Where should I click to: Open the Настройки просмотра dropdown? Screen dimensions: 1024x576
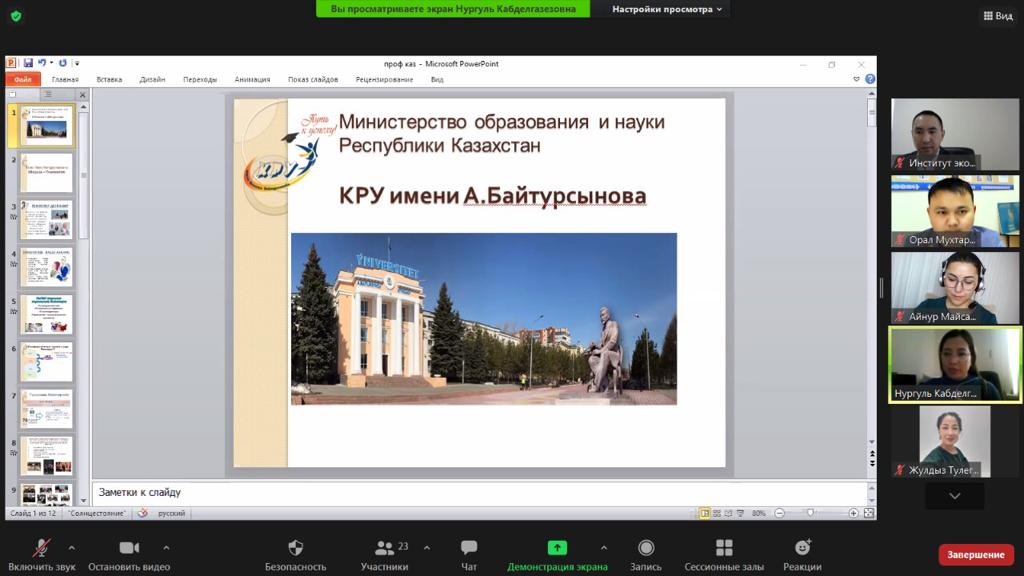(x=667, y=9)
